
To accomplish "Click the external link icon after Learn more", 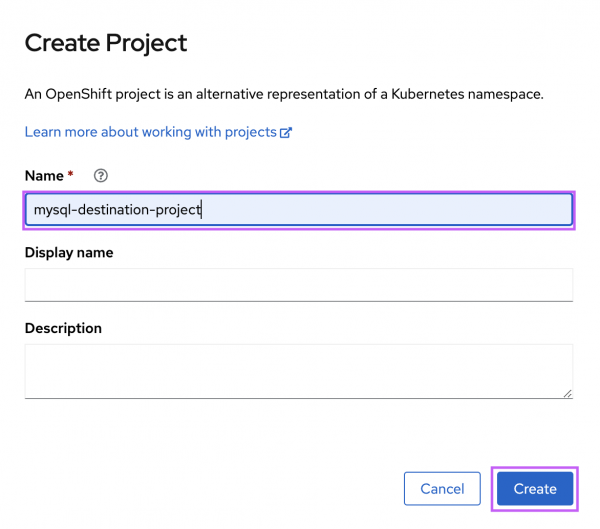I will click(x=286, y=133).
